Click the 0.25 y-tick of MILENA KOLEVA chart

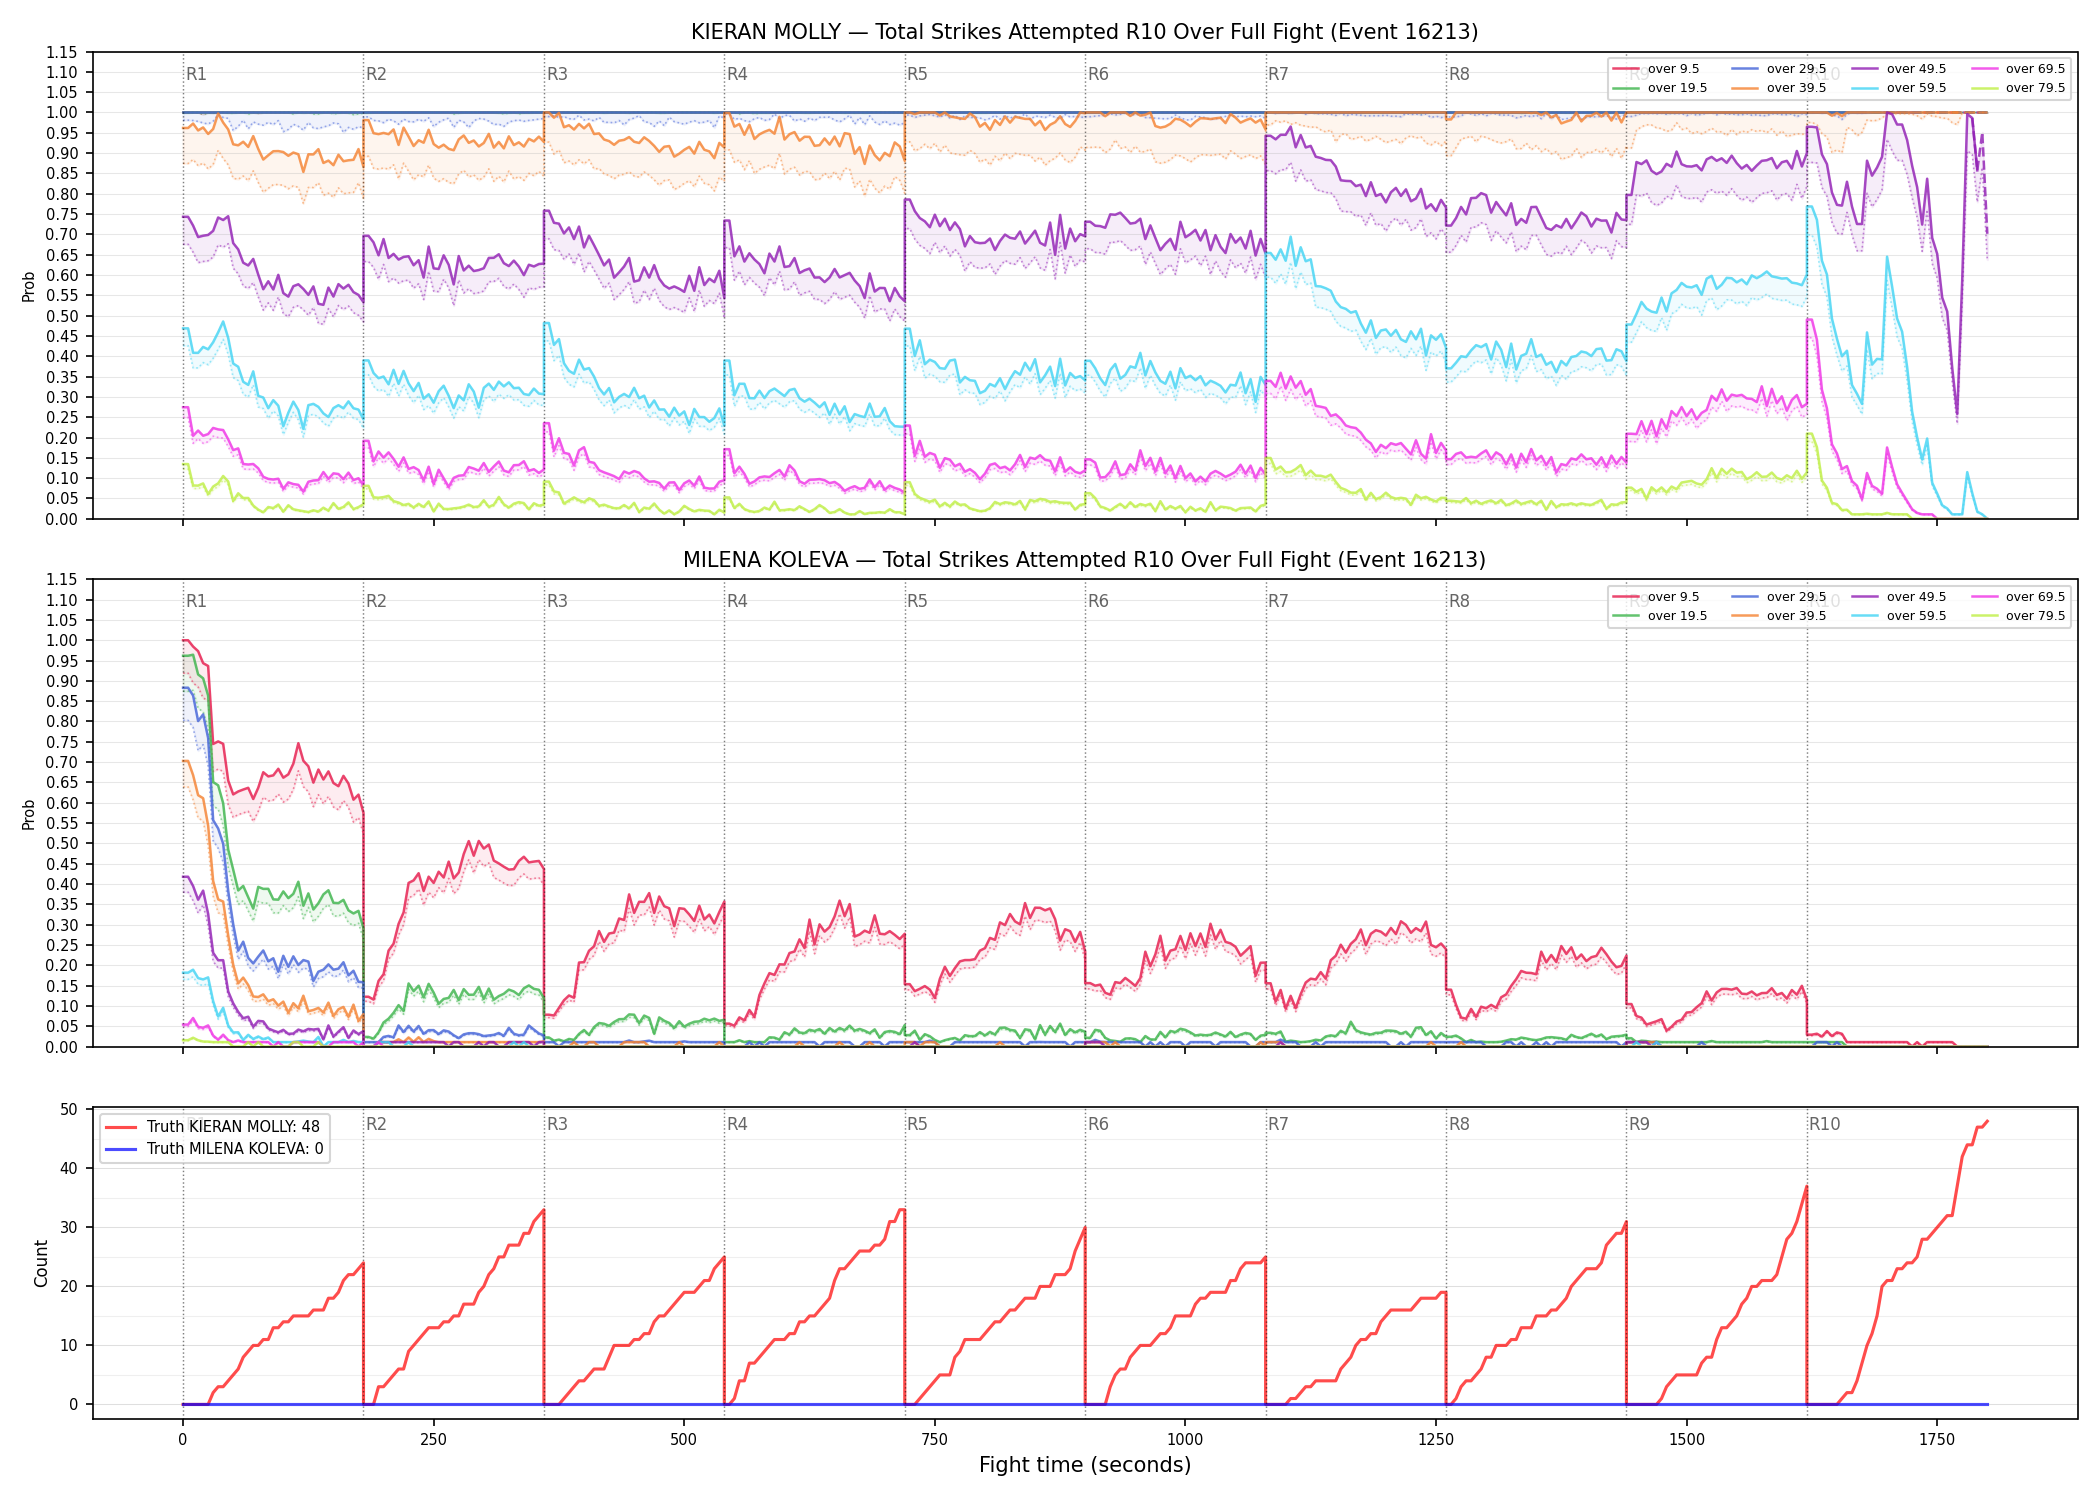point(62,945)
